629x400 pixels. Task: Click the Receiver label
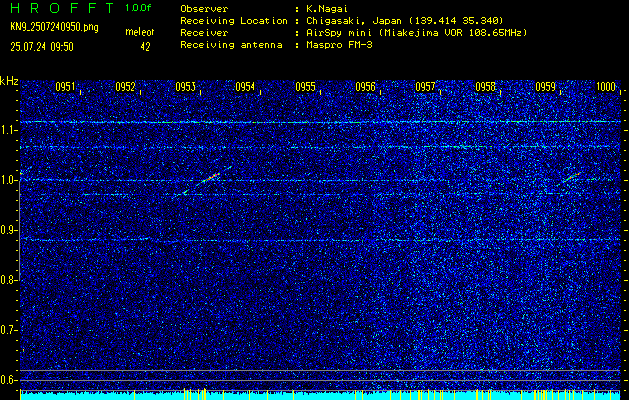point(204,33)
